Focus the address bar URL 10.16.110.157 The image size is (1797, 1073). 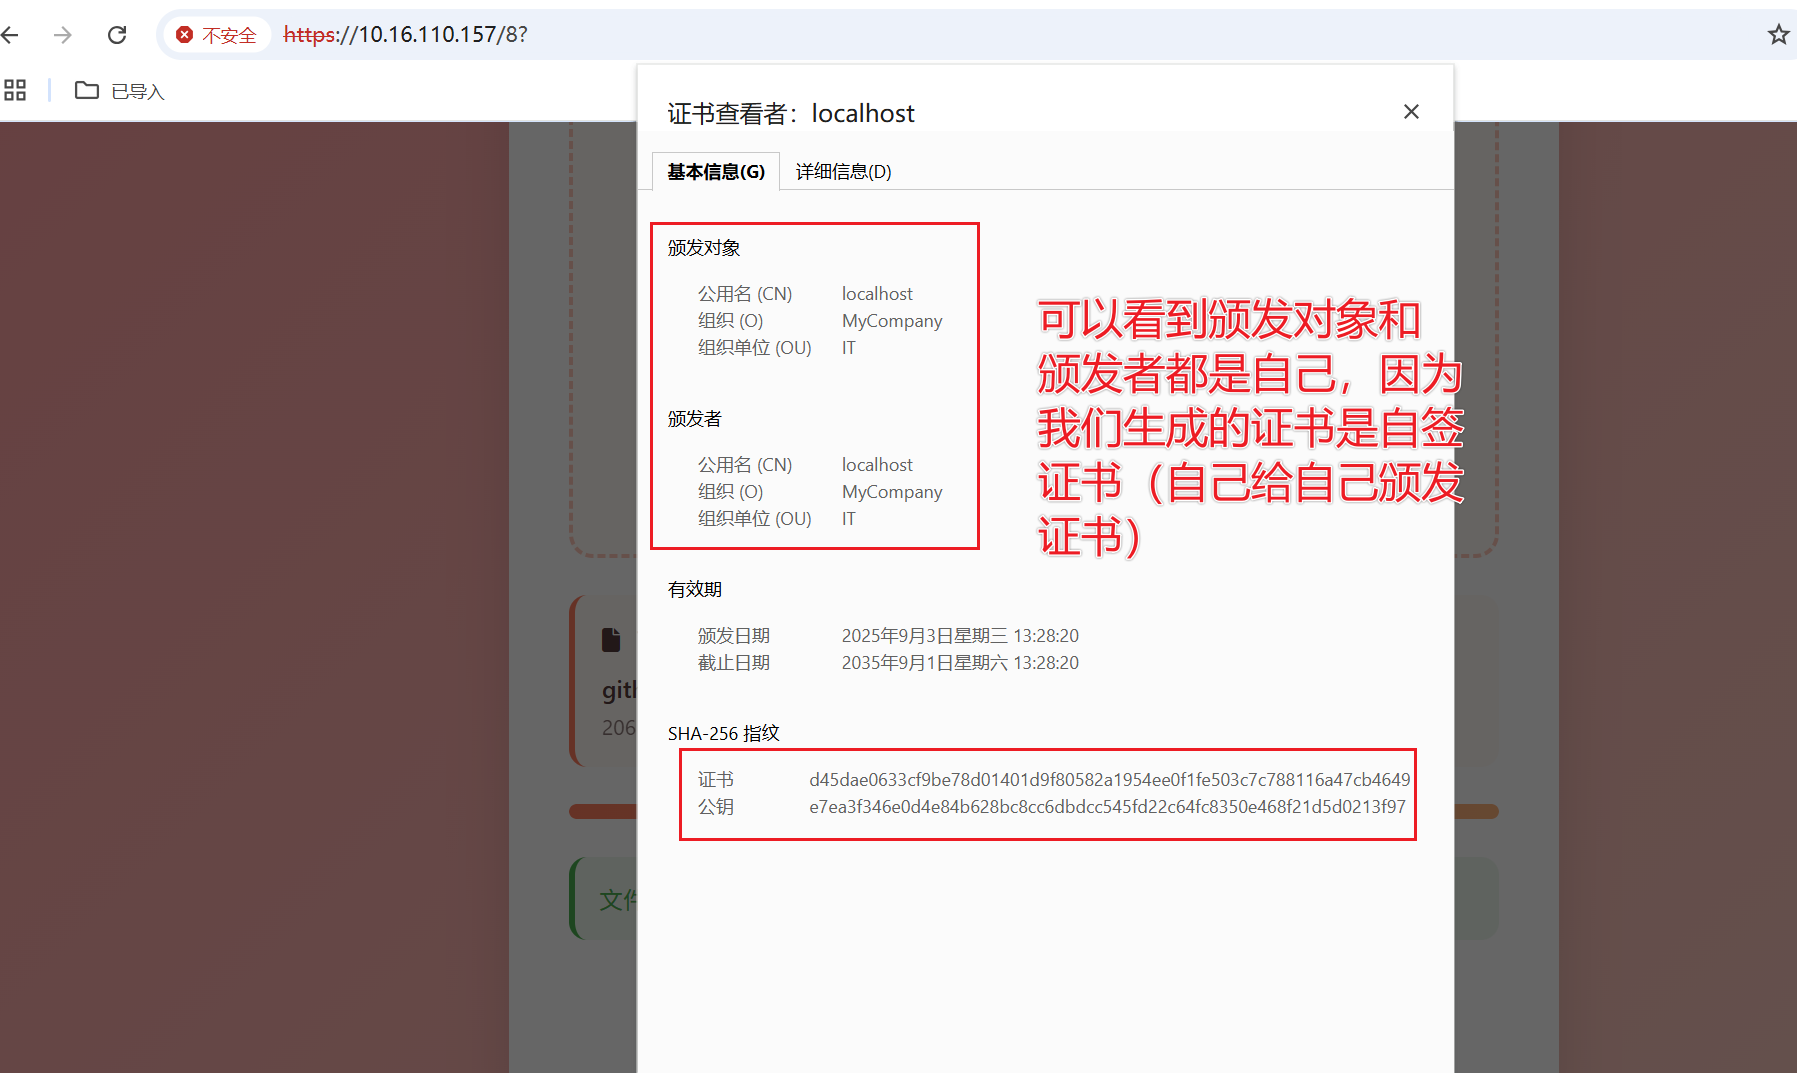coord(405,35)
